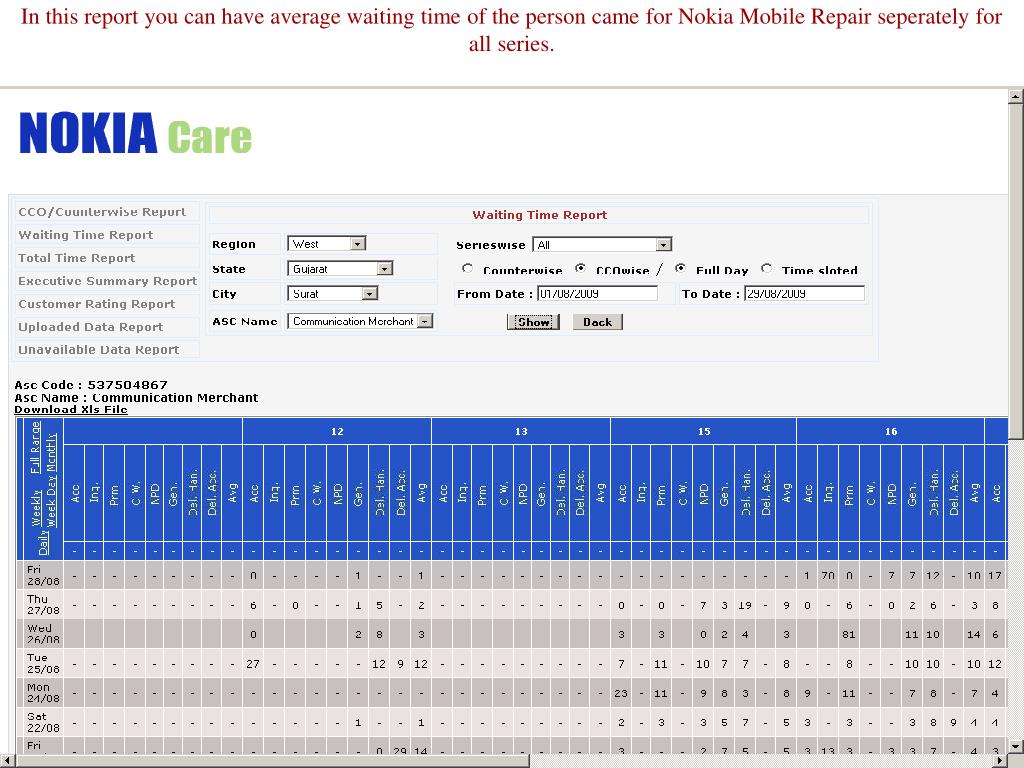Click the Download Xls File link
1024x768 pixels.
[71, 409]
